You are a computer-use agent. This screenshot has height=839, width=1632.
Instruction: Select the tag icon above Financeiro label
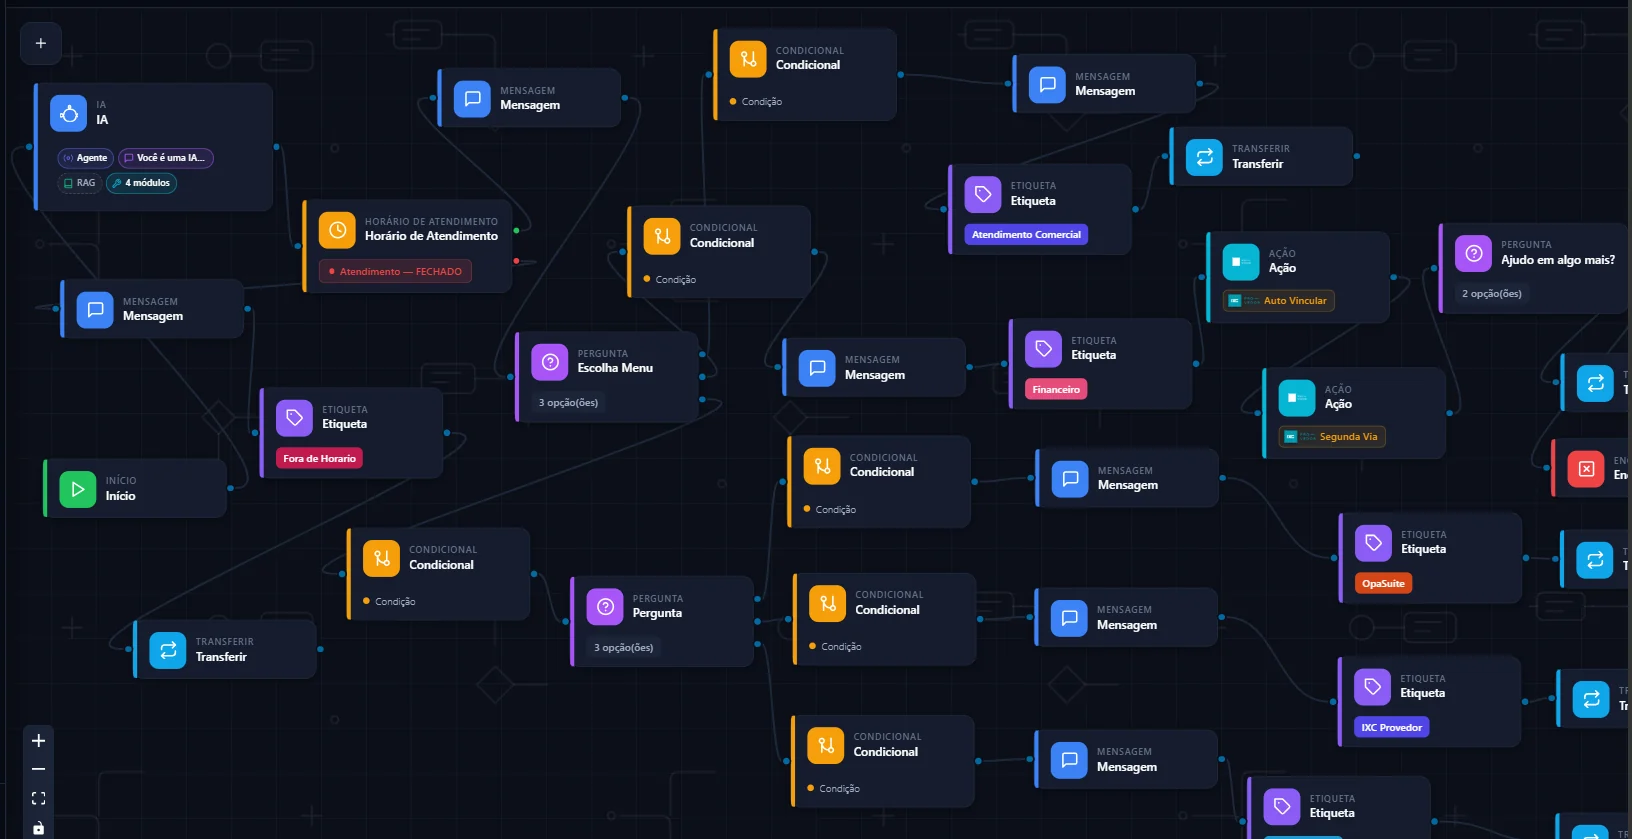point(1044,349)
